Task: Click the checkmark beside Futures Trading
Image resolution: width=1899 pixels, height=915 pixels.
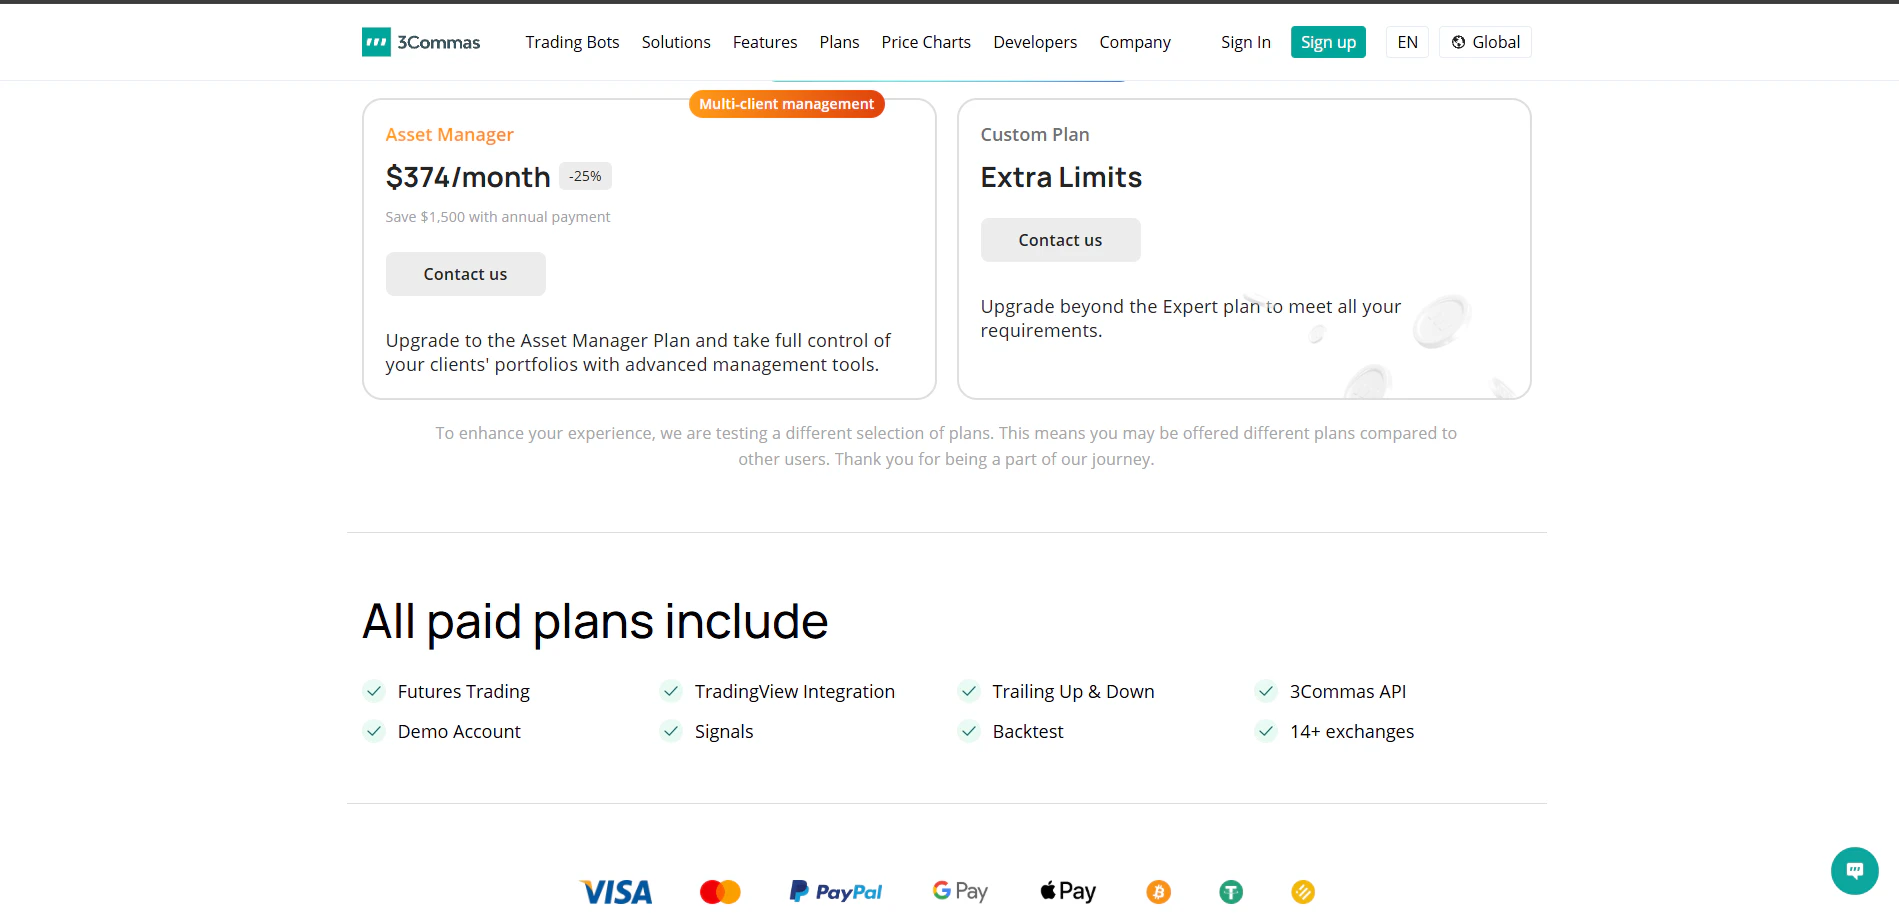Action: (374, 691)
